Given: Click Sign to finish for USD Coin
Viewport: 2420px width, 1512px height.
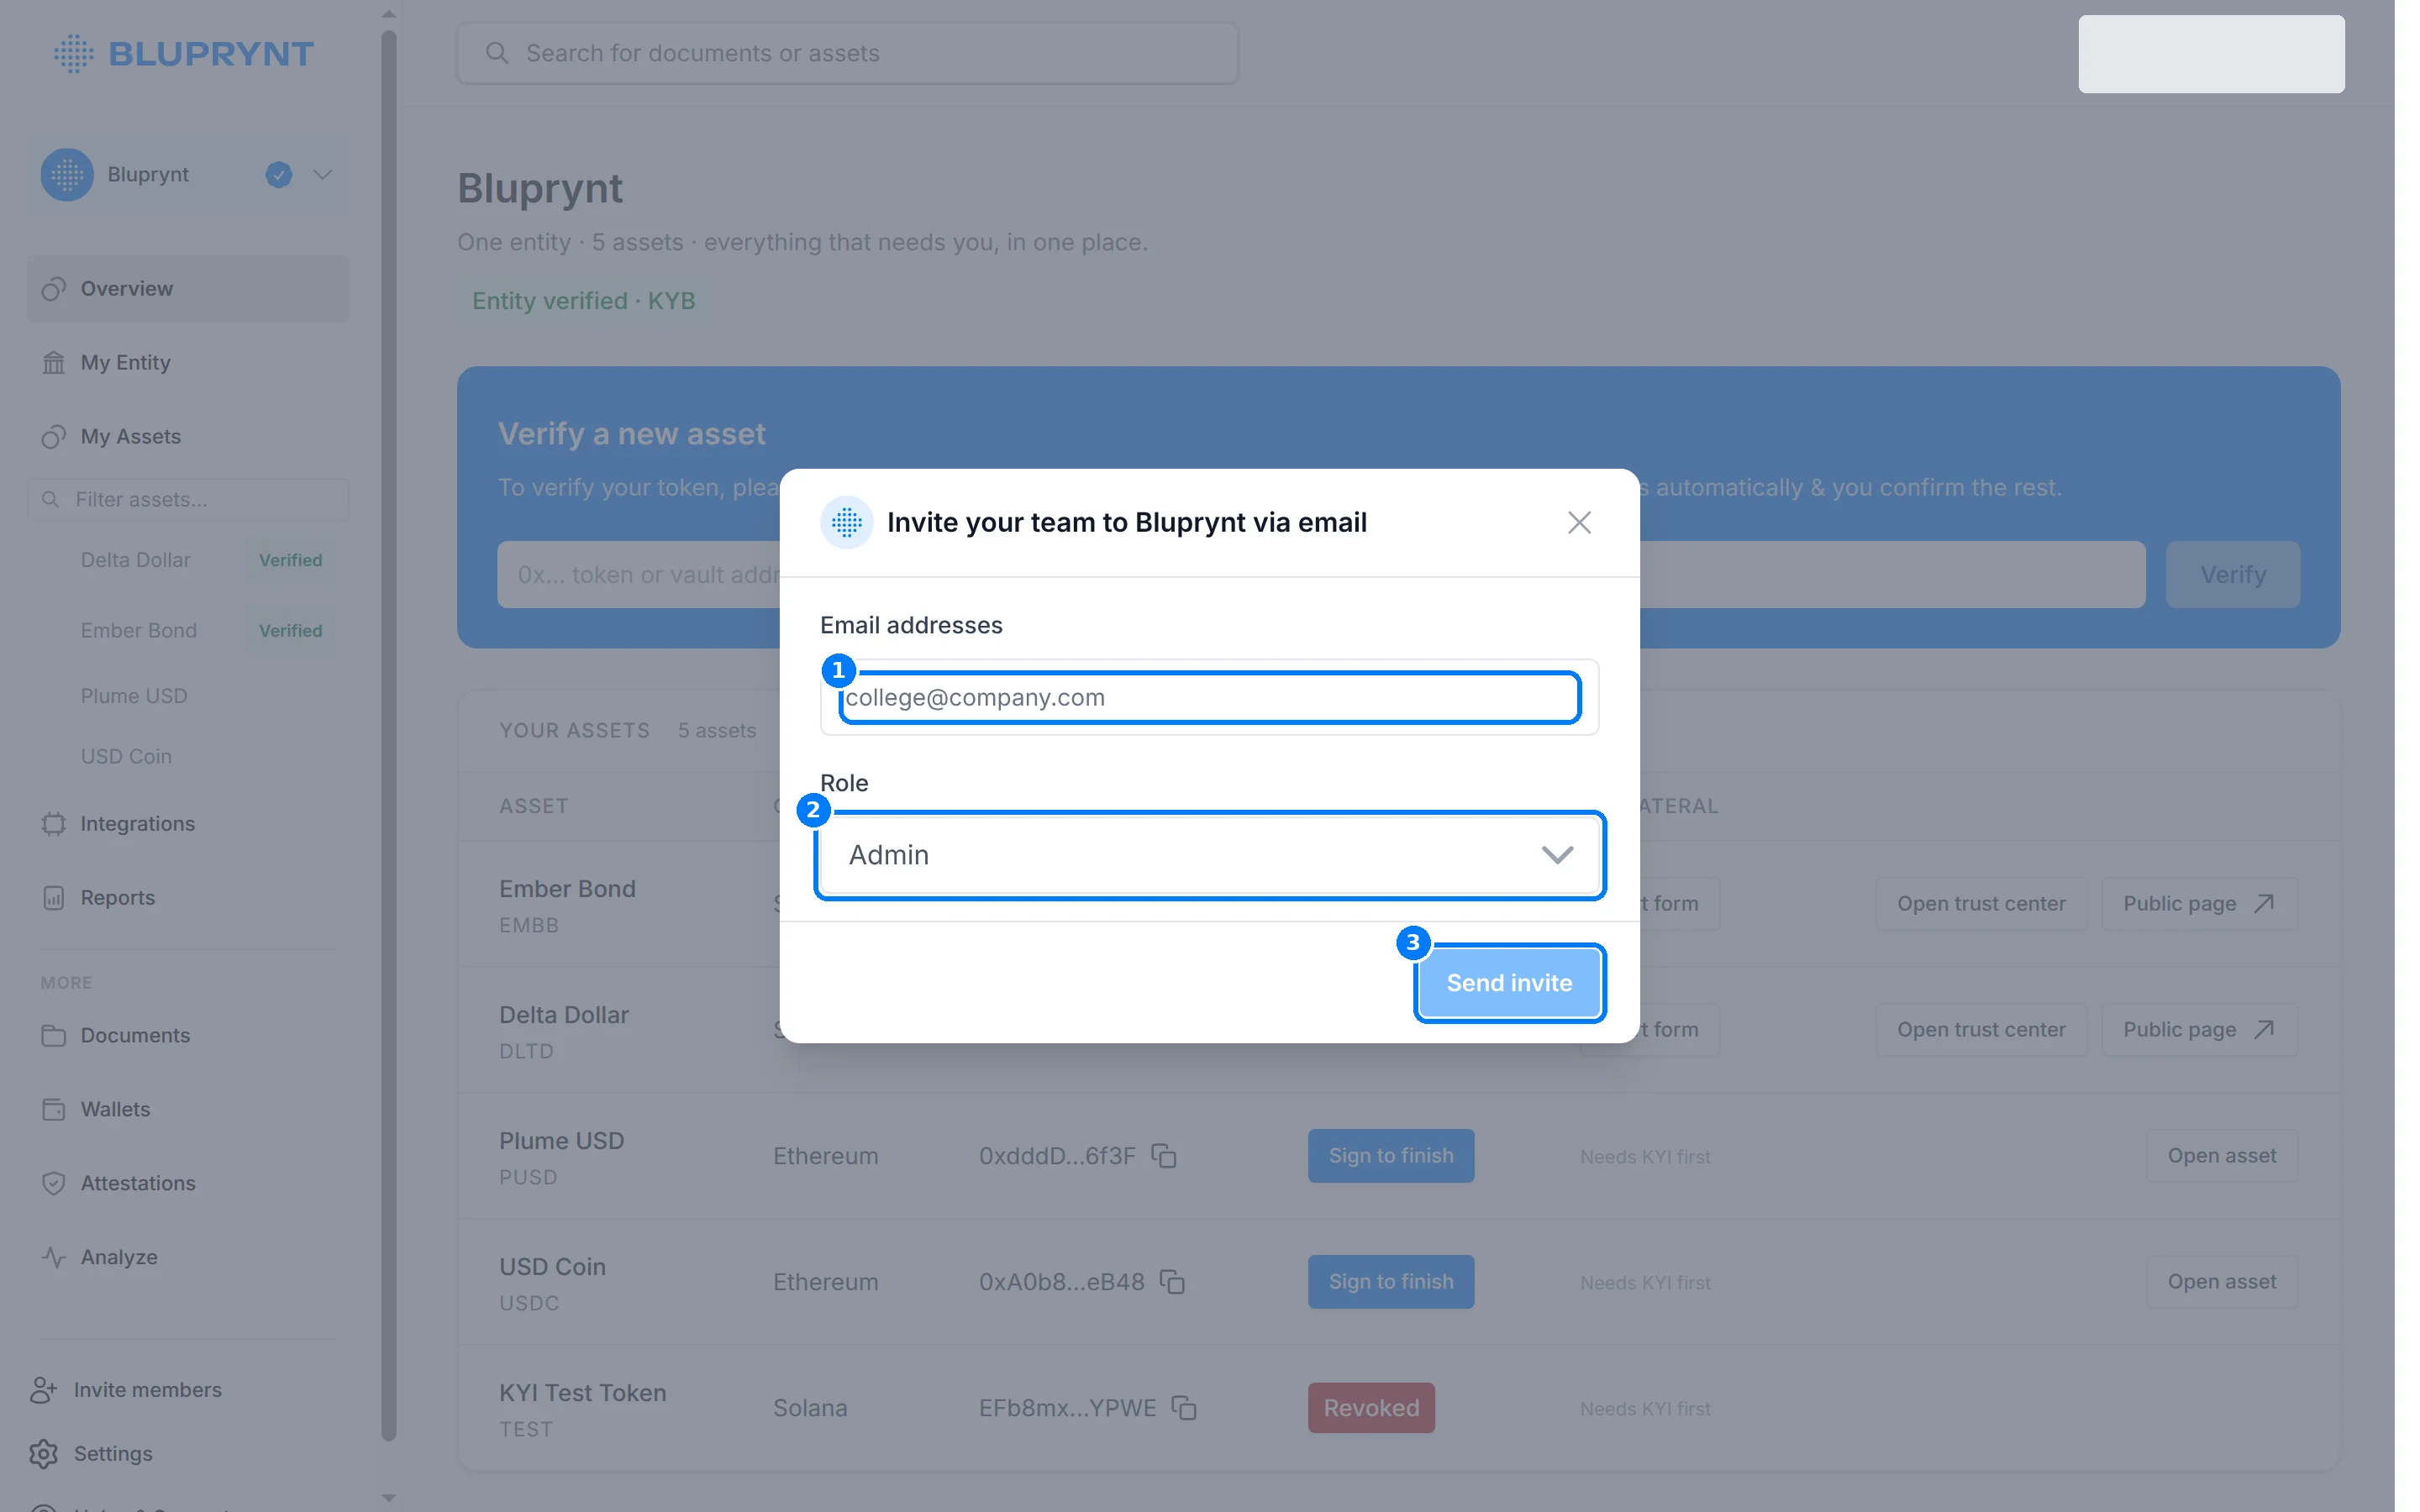Looking at the screenshot, I should tap(1390, 1281).
